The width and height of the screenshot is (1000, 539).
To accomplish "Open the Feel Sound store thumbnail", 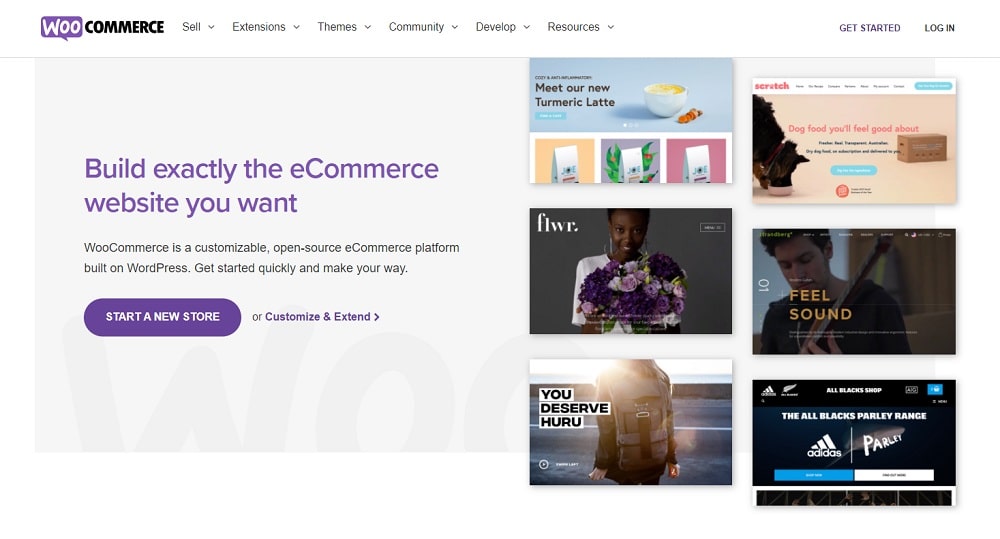I will (x=854, y=292).
